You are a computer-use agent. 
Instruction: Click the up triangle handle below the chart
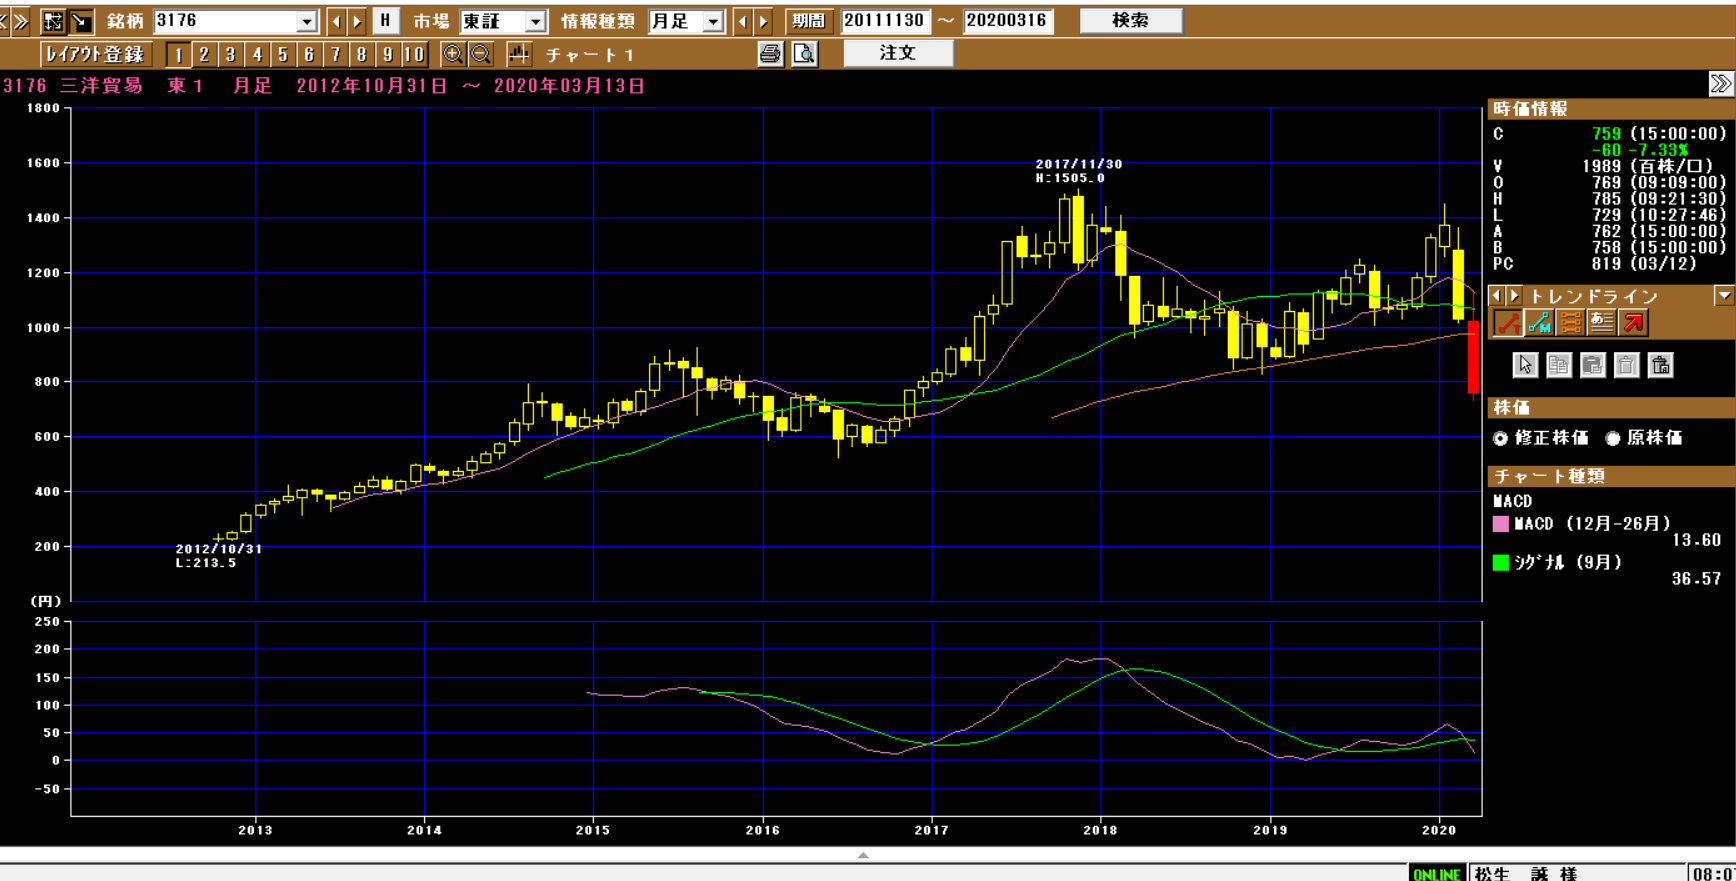(x=863, y=855)
